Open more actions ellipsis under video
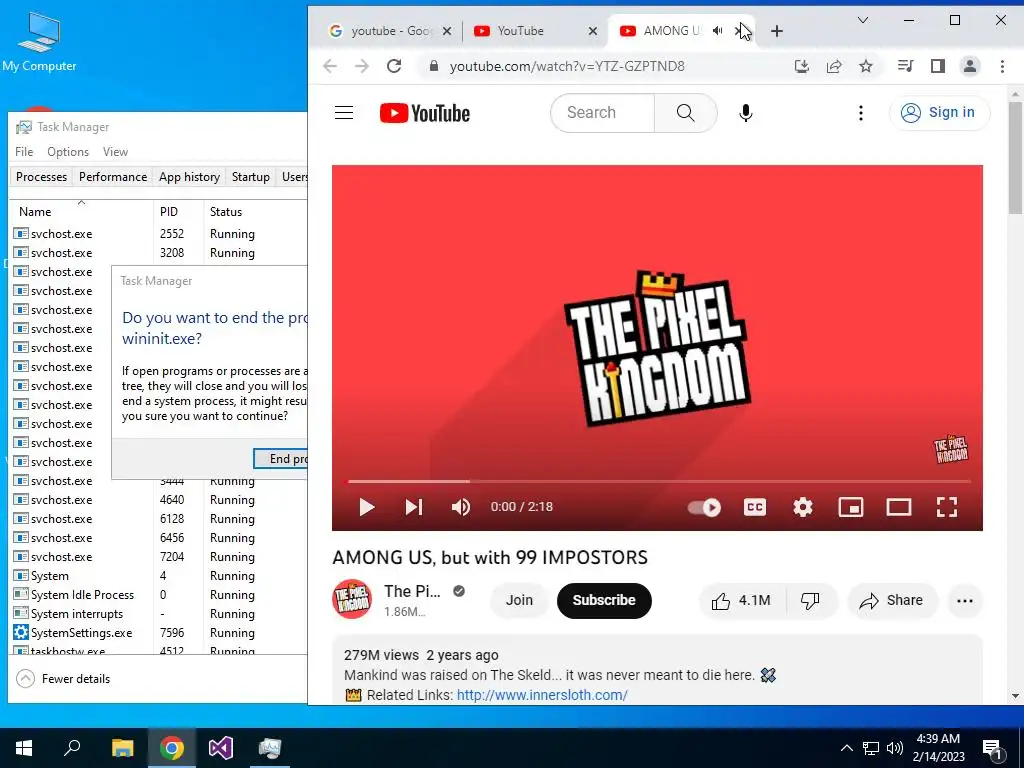1024x768 pixels. 965,601
